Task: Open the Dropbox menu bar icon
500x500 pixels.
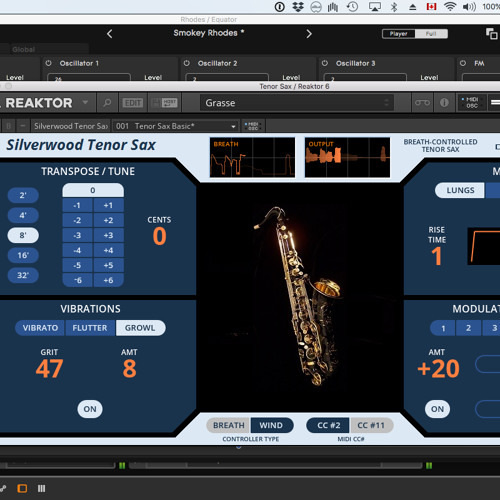Action: click(x=298, y=7)
